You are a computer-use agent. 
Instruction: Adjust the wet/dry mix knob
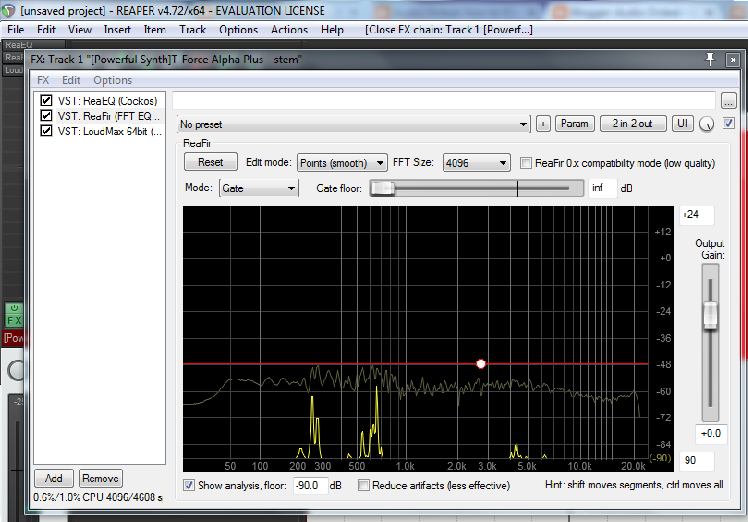click(706, 124)
